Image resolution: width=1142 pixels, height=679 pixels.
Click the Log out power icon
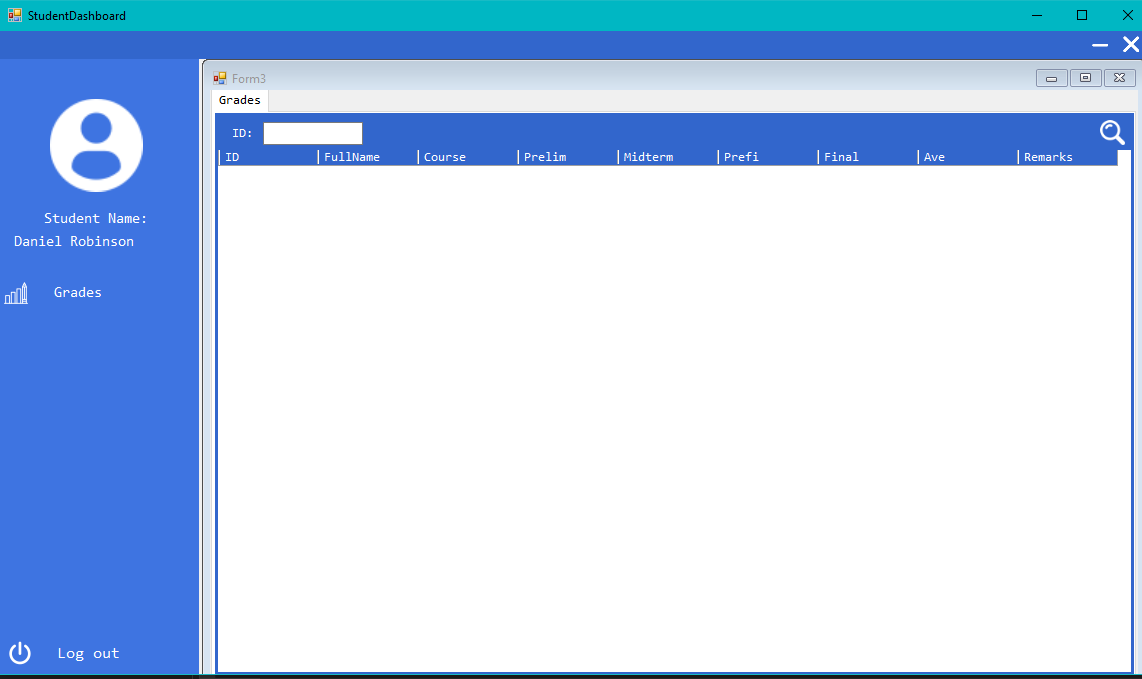20,653
